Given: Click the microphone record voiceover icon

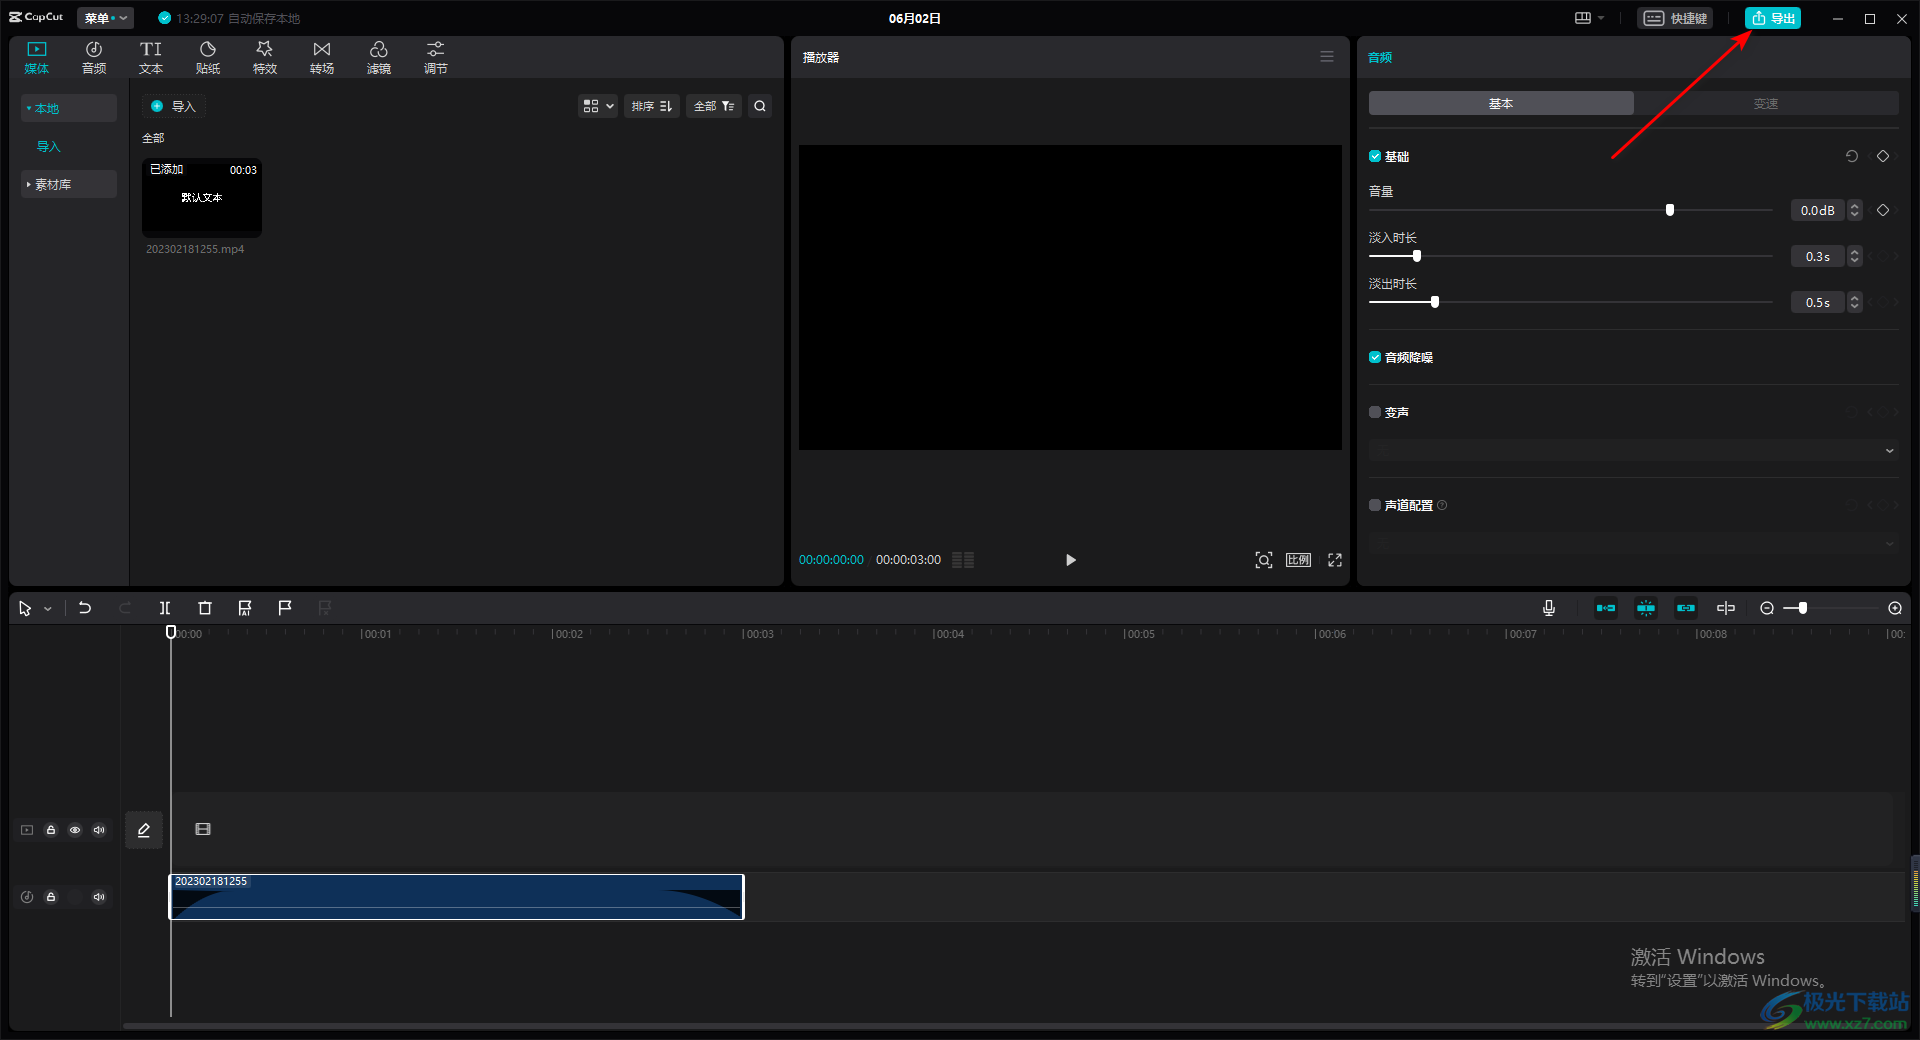Looking at the screenshot, I should 1549,608.
